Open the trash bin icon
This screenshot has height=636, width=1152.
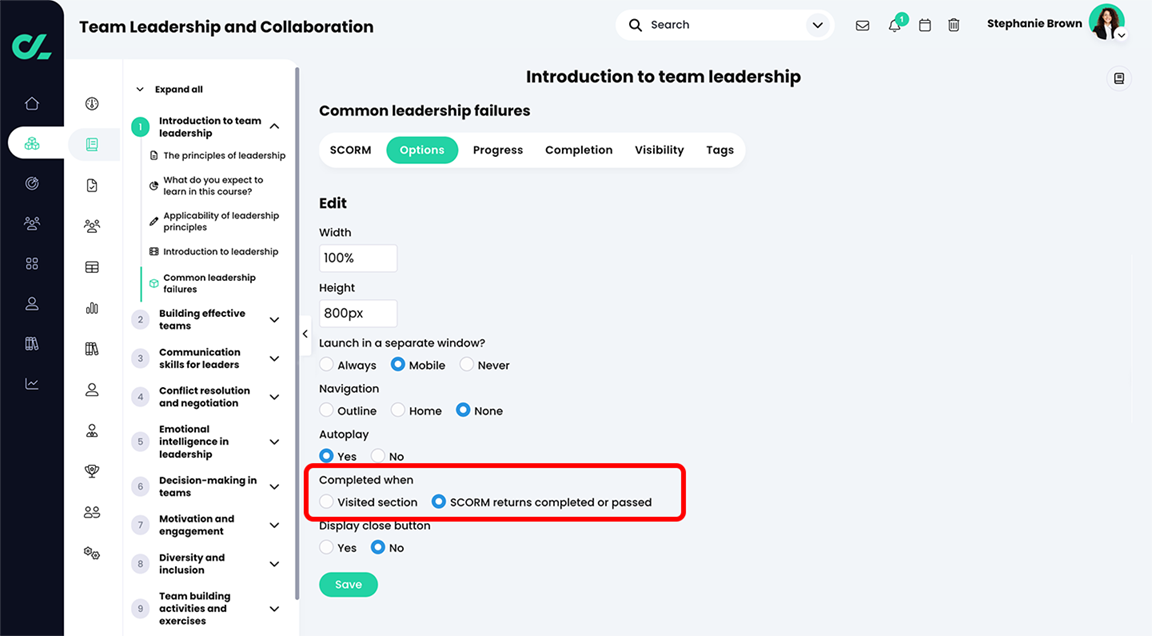(x=954, y=25)
